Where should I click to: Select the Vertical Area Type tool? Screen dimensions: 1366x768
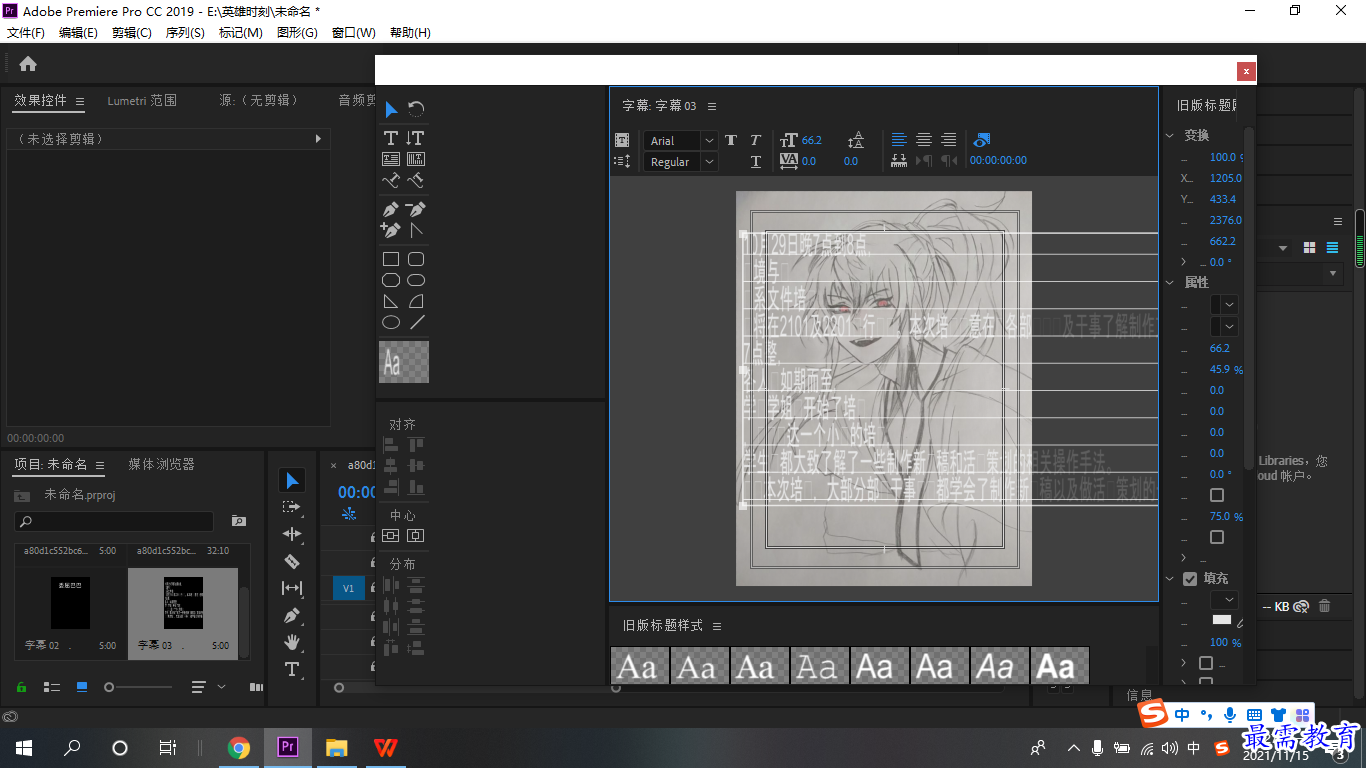coord(416,159)
